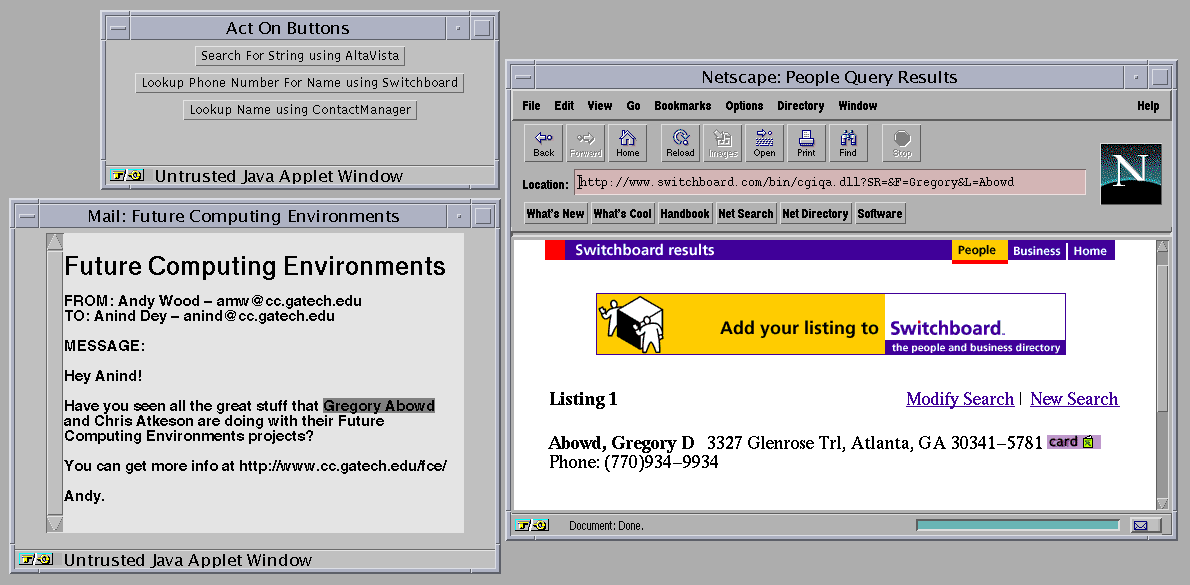
Task: Click the Location URL input field
Action: 830,183
